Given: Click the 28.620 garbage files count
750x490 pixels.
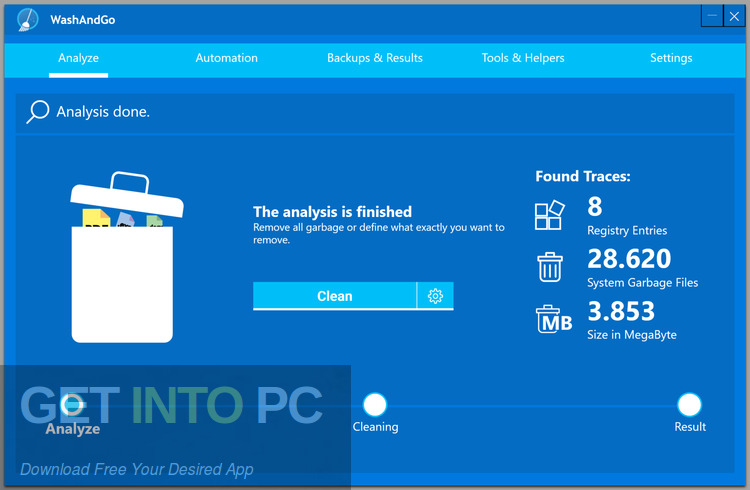Looking at the screenshot, I should (629, 259).
